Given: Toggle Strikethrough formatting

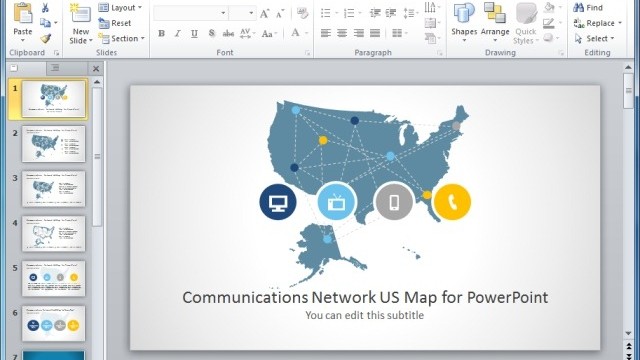Looking at the screenshot, I should [228, 33].
